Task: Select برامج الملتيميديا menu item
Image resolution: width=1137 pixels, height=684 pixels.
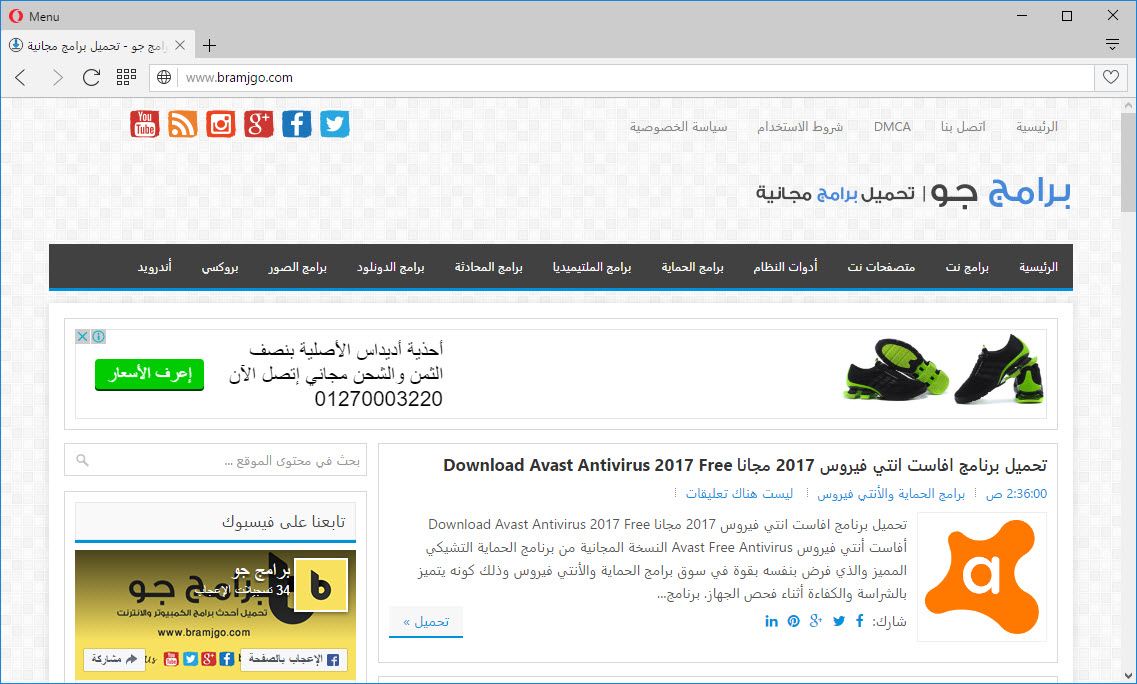Action: click(x=592, y=267)
